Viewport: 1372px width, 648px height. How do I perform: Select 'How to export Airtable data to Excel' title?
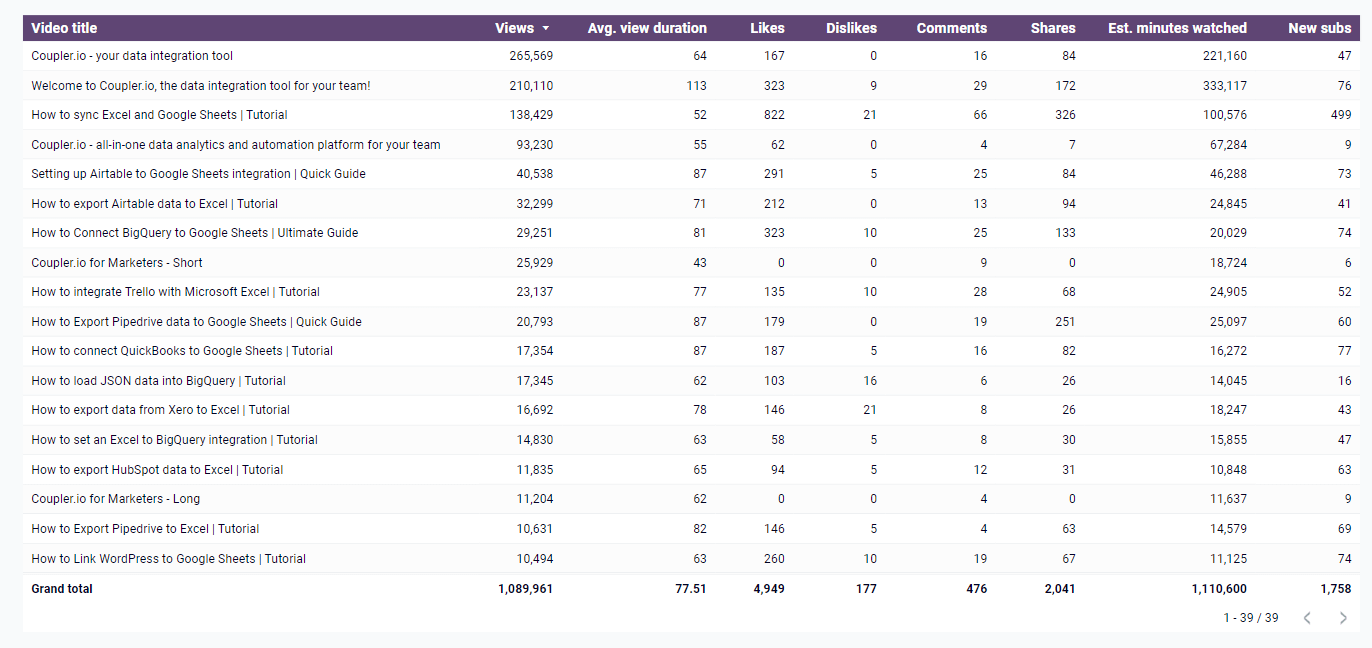(x=155, y=204)
